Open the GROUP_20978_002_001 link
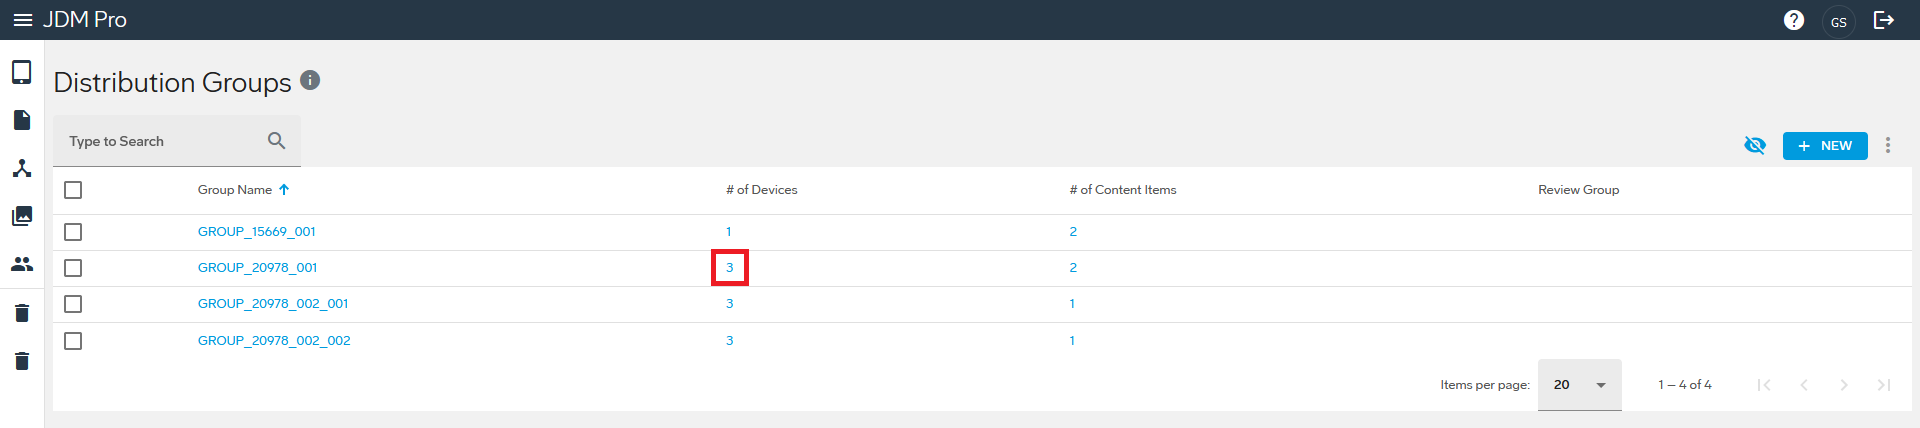This screenshot has width=1920, height=428. pos(273,304)
